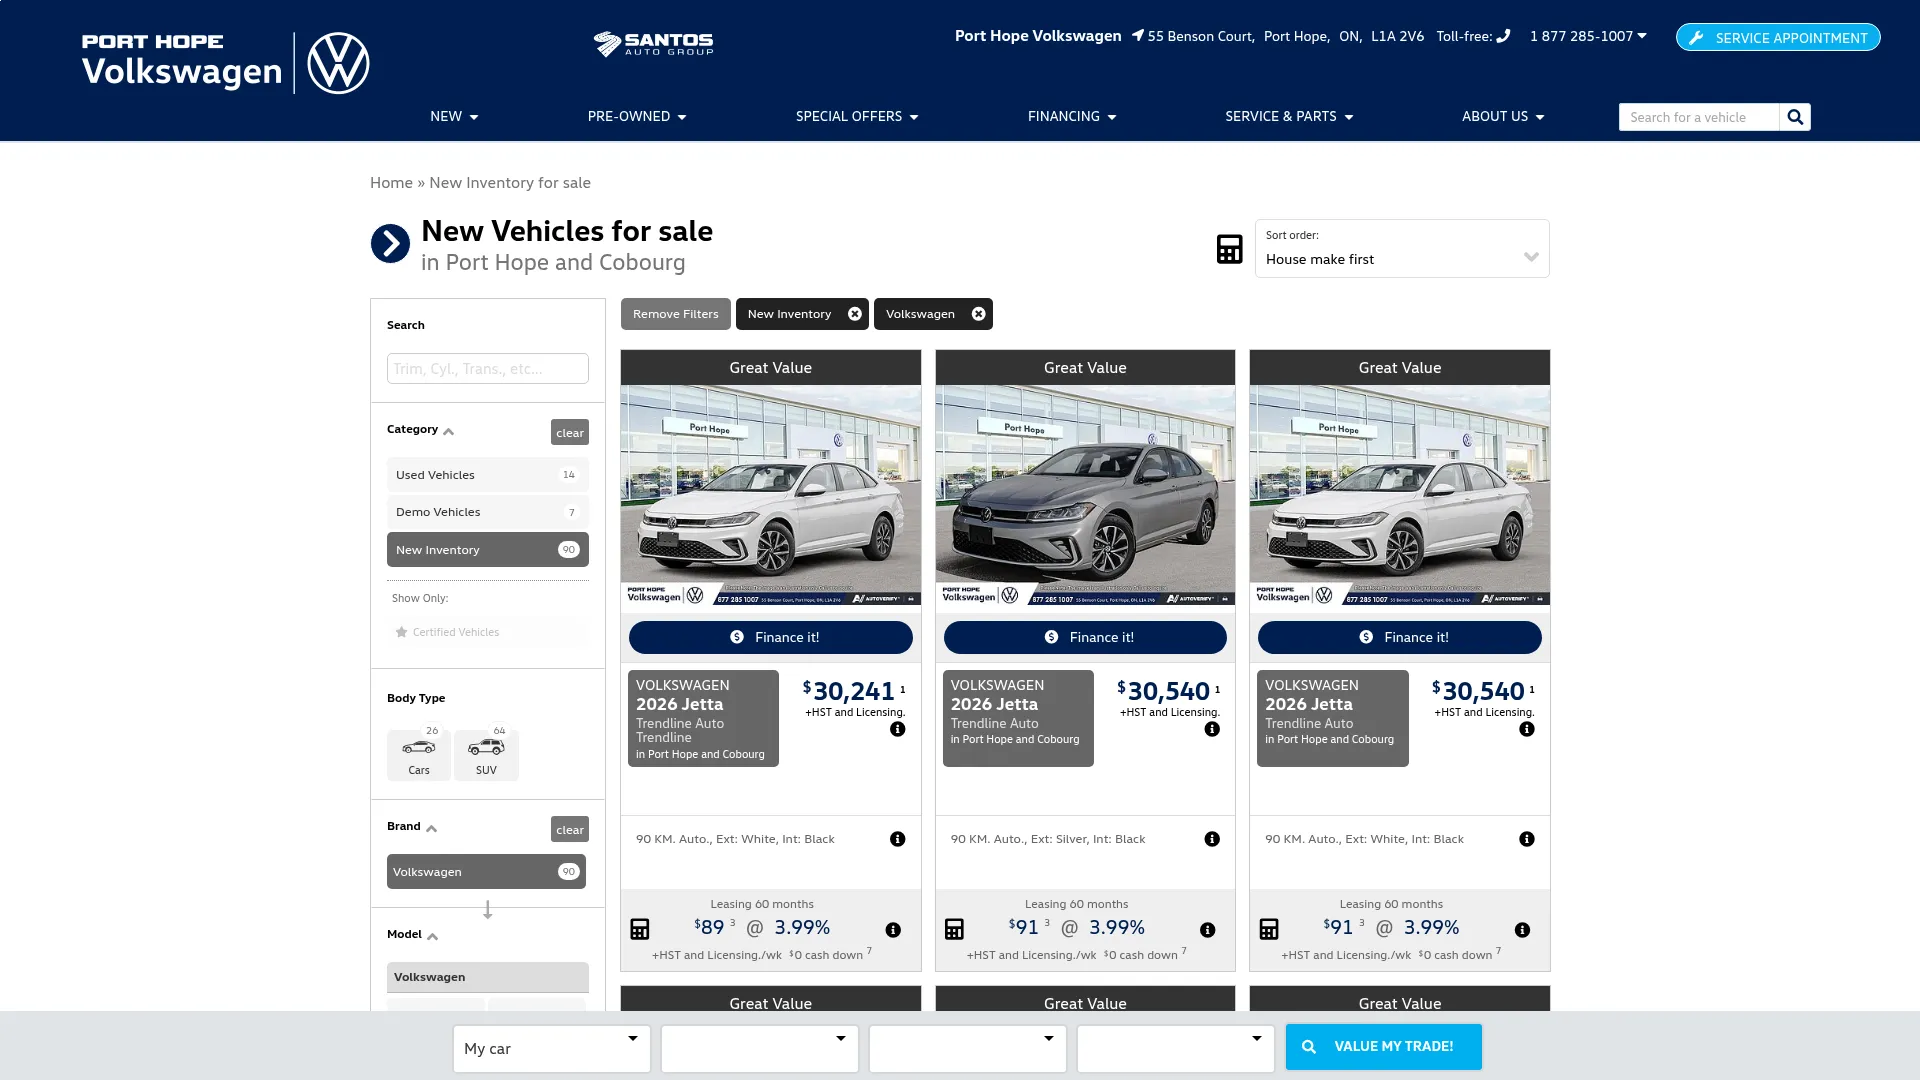Show leasing info for $89 per week offer
Viewport: 1920px width, 1080px height.
click(893, 930)
